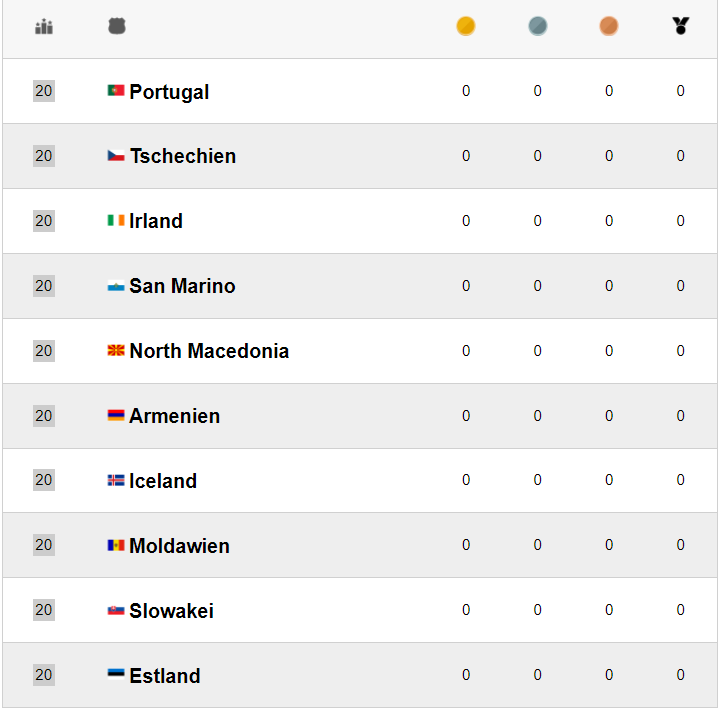721x711 pixels.
Task: Click the total medals header icon
Action: click(x=681, y=27)
